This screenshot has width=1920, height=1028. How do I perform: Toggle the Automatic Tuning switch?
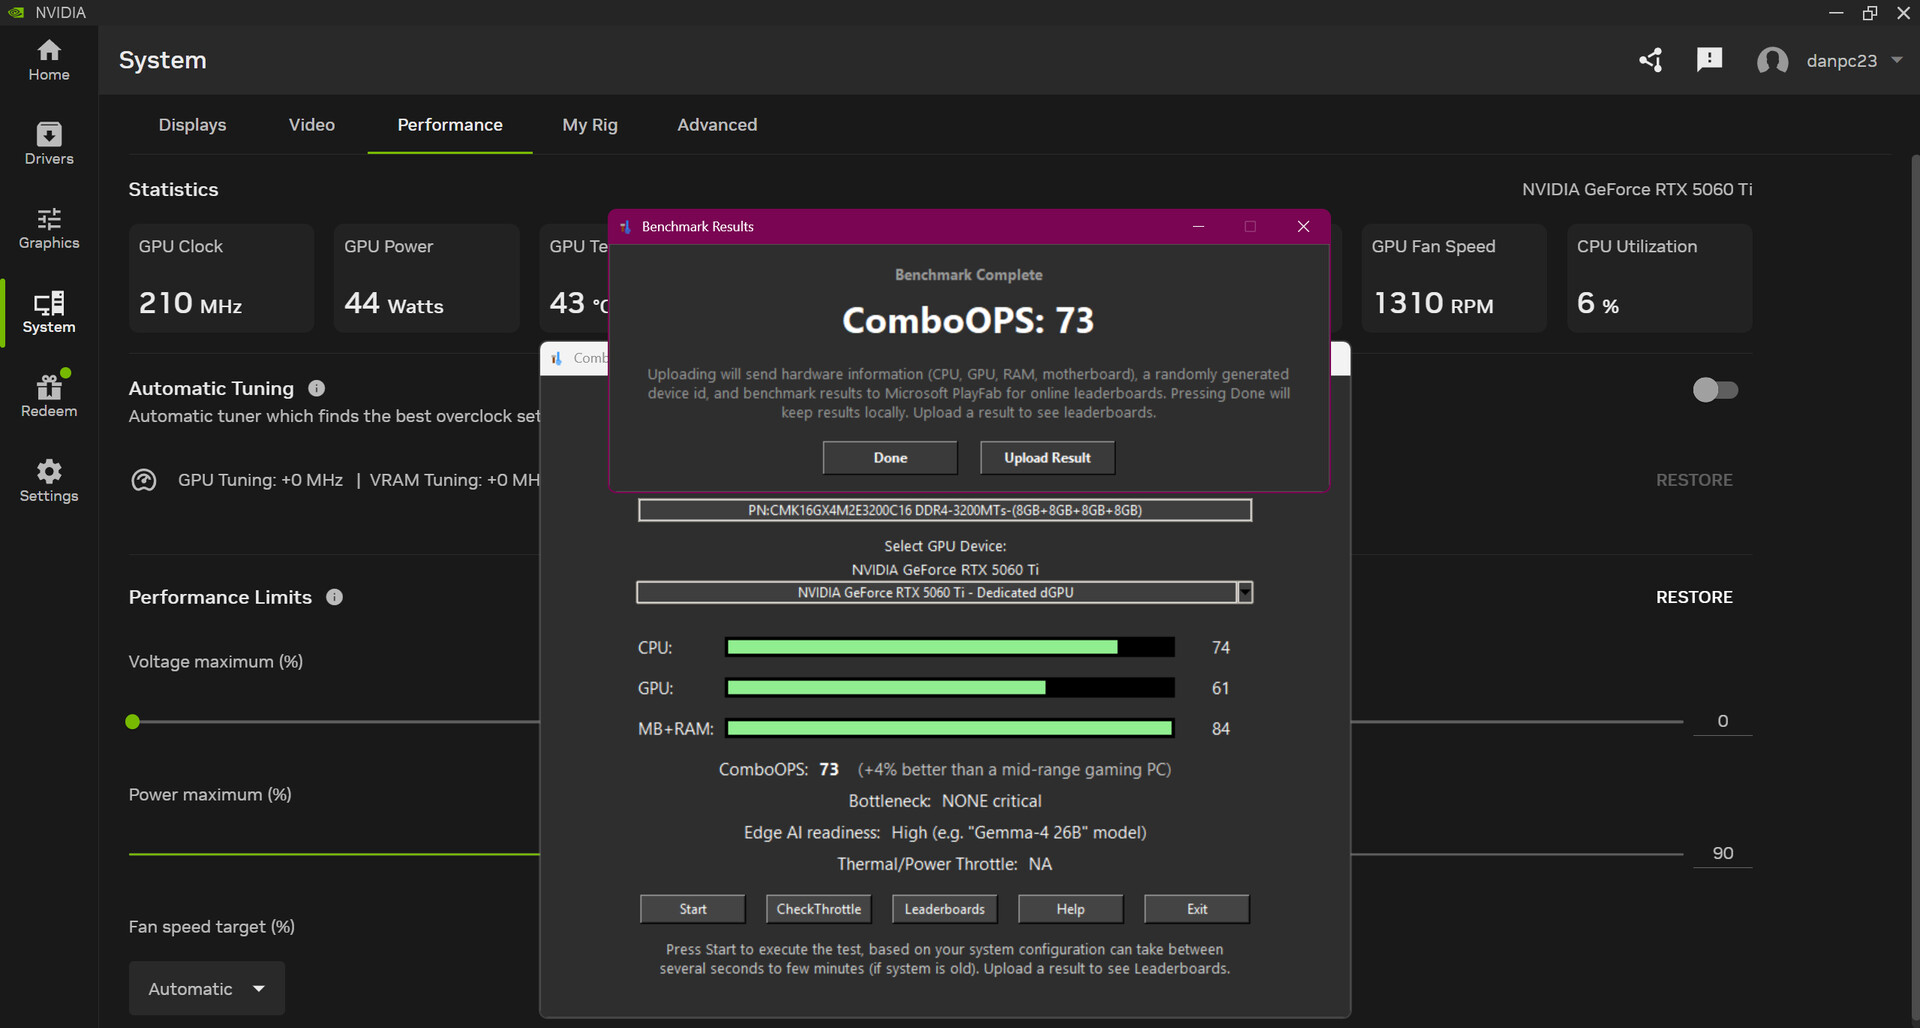point(1715,389)
